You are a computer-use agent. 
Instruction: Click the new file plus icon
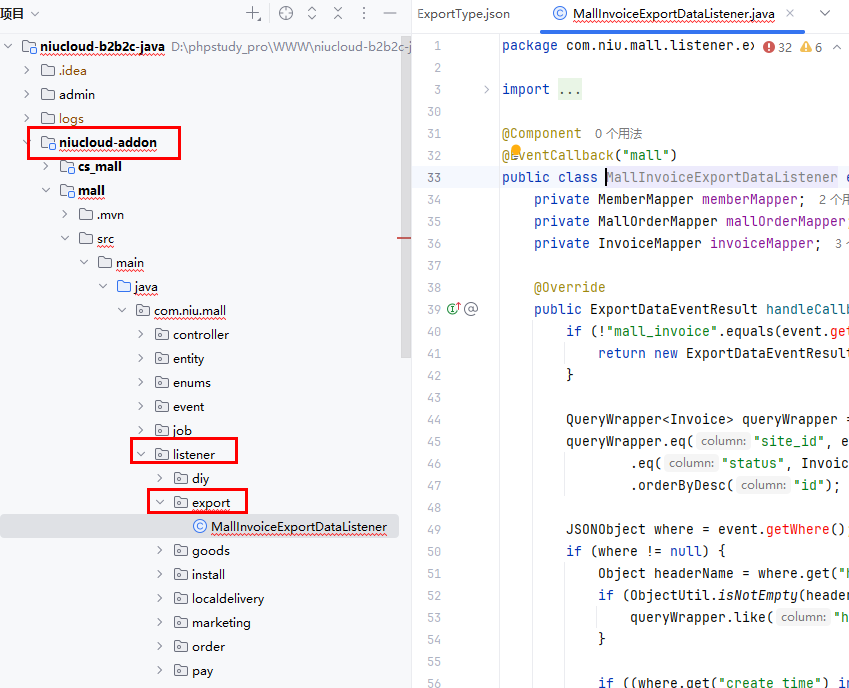click(x=254, y=14)
